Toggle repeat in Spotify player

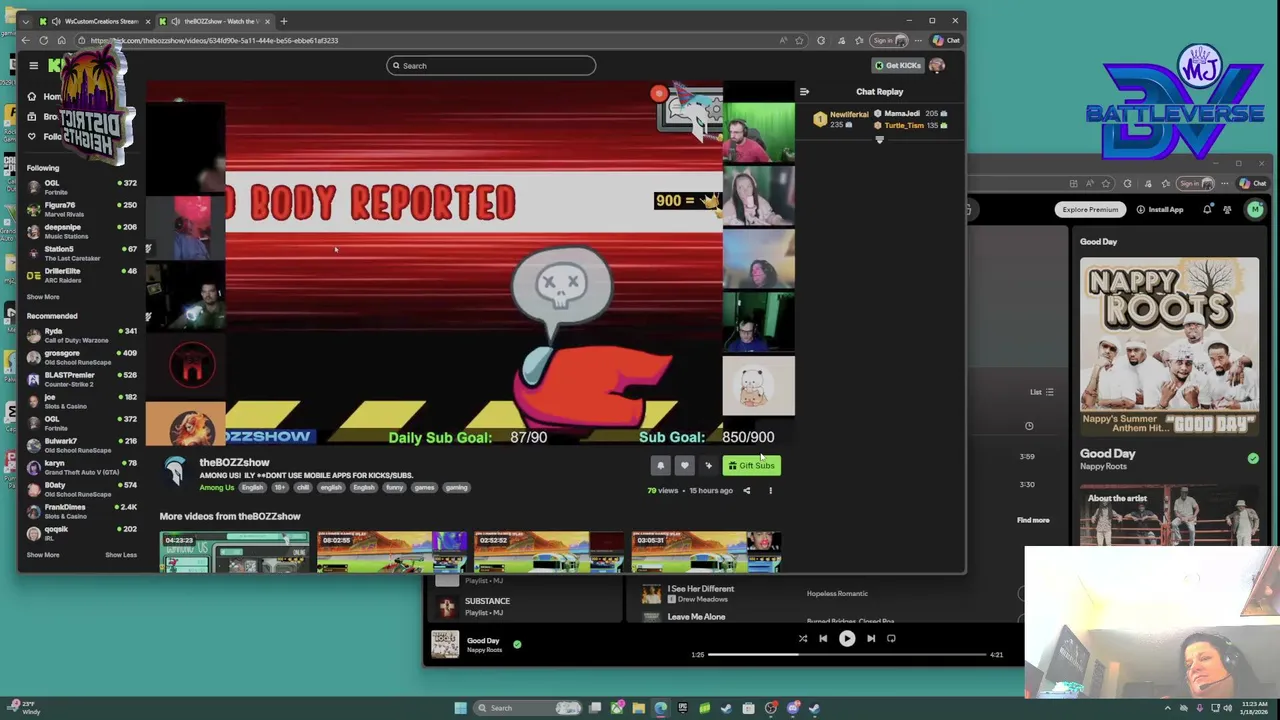(x=891, y=638)
